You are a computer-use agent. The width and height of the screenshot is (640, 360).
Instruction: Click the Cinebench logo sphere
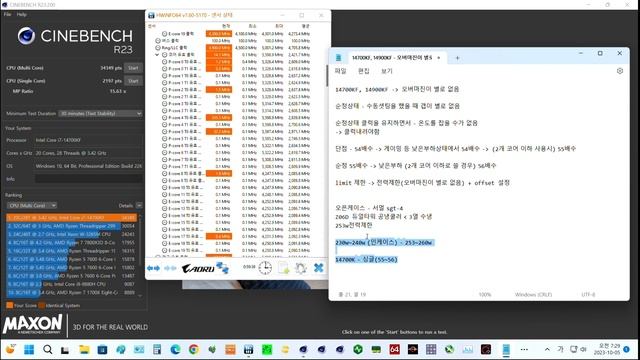coord(26,36)
